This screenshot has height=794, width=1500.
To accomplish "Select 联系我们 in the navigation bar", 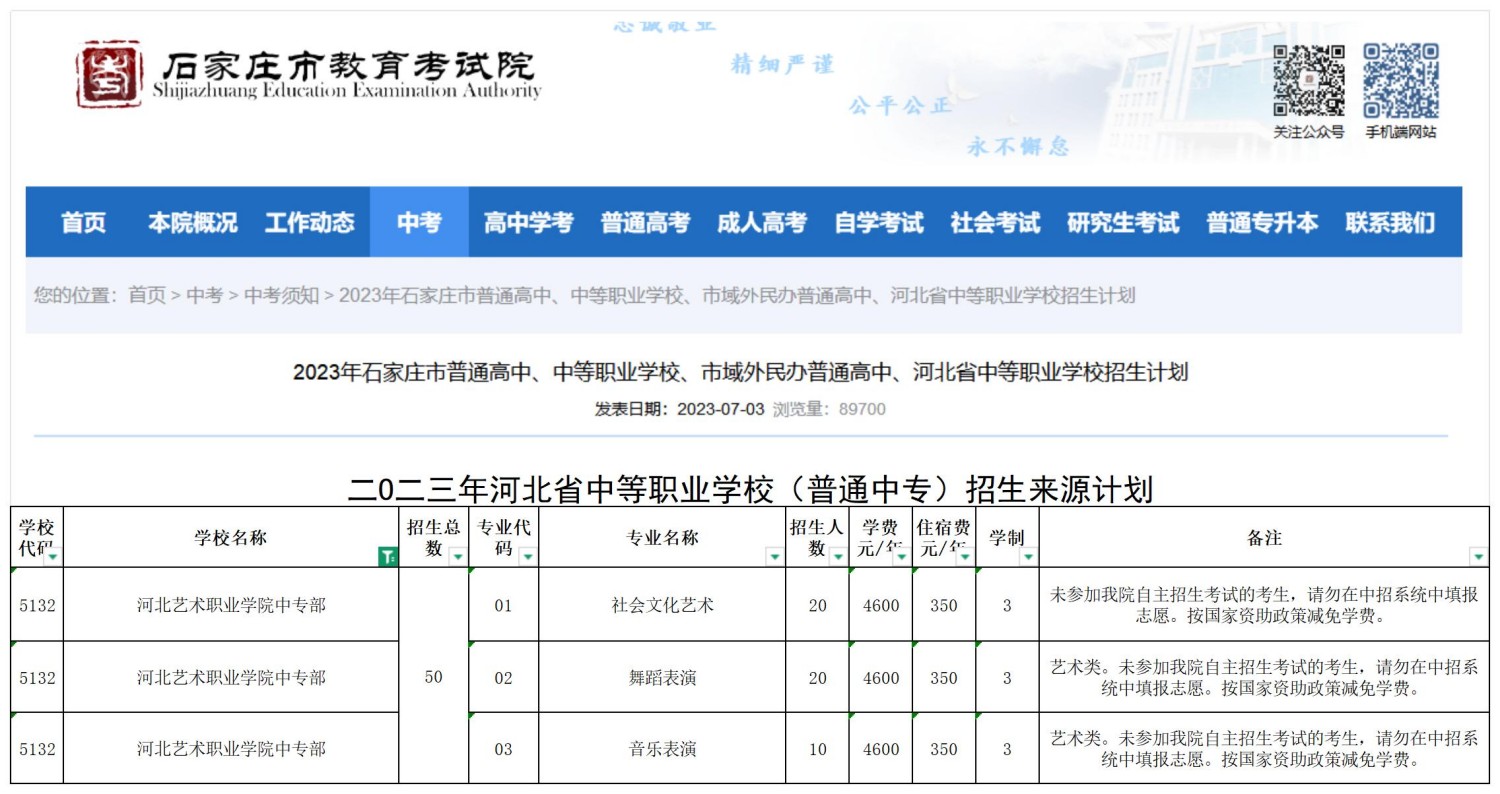I will point(1389,223).
